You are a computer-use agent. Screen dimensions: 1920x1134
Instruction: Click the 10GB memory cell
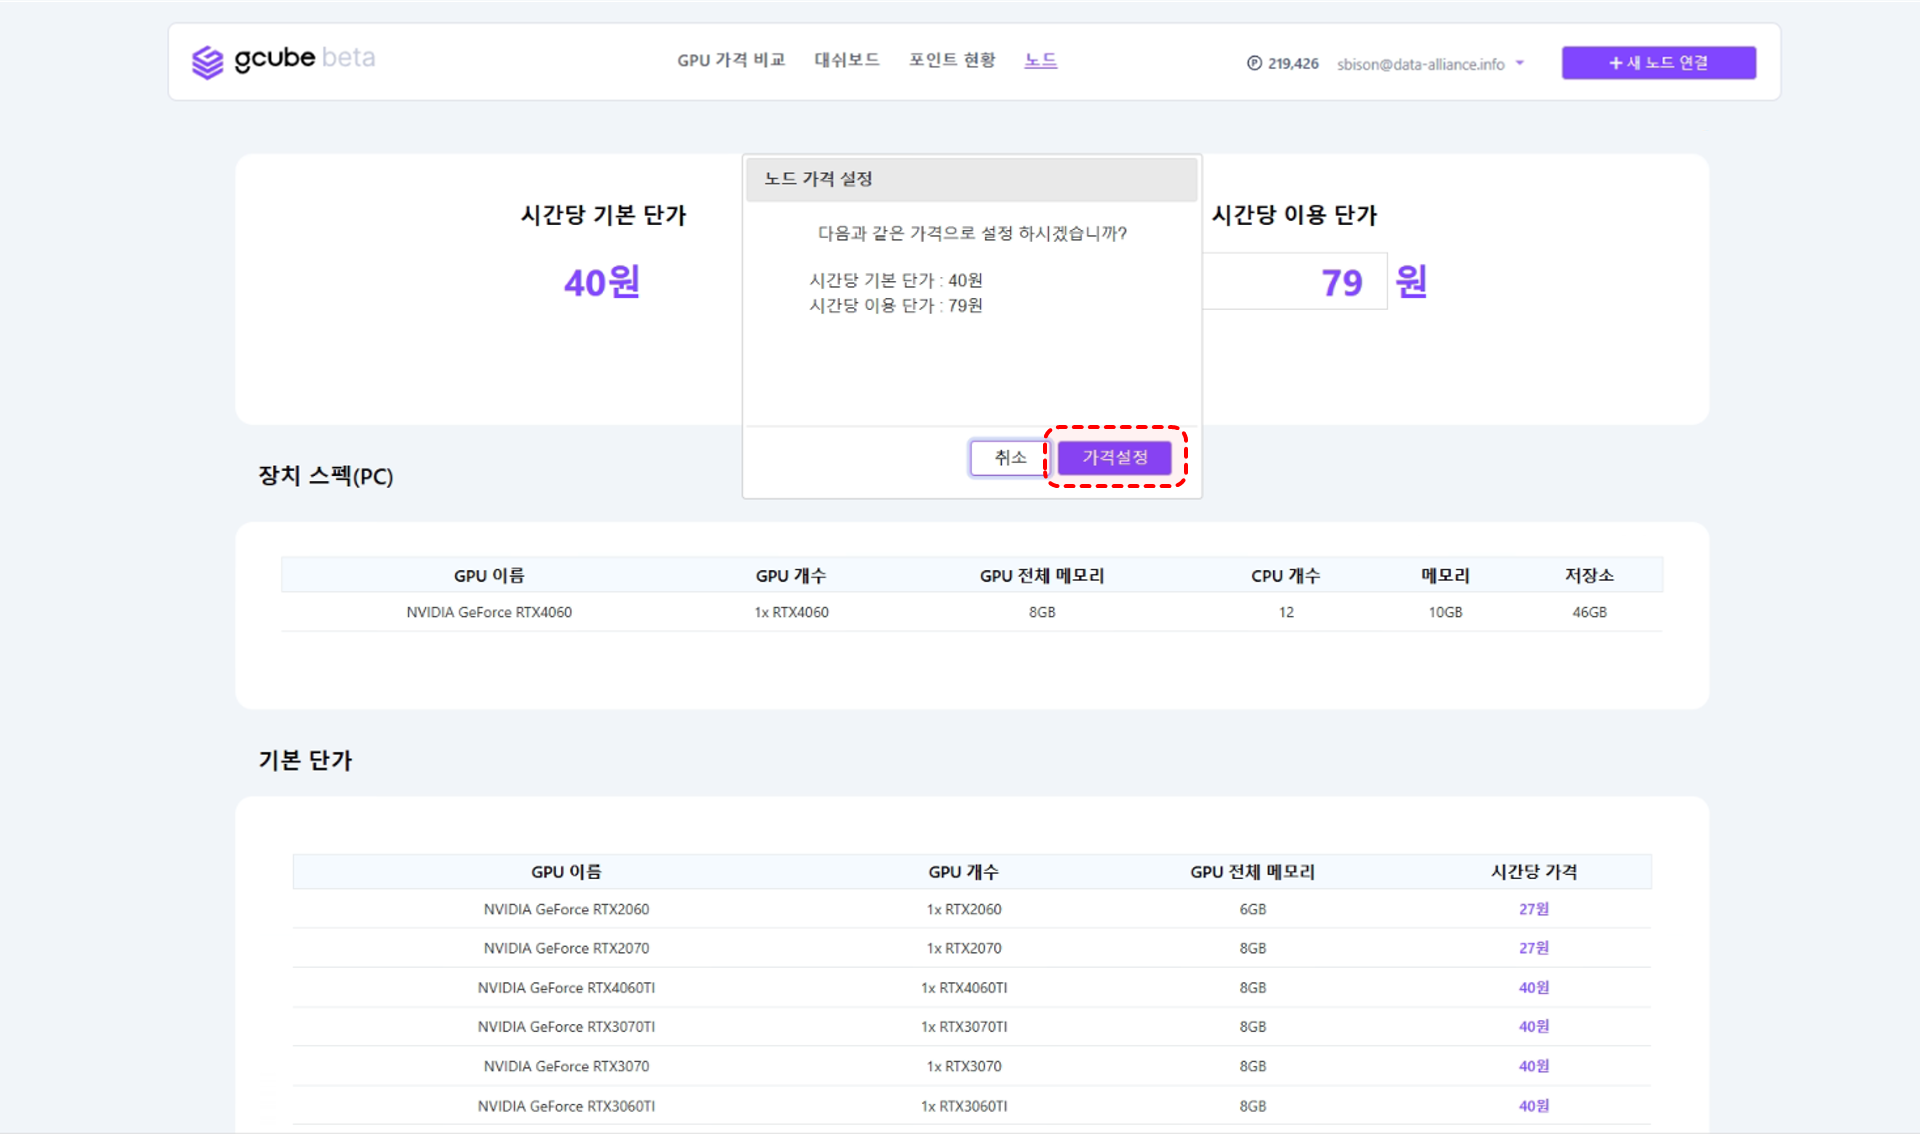coord(1445,612)
